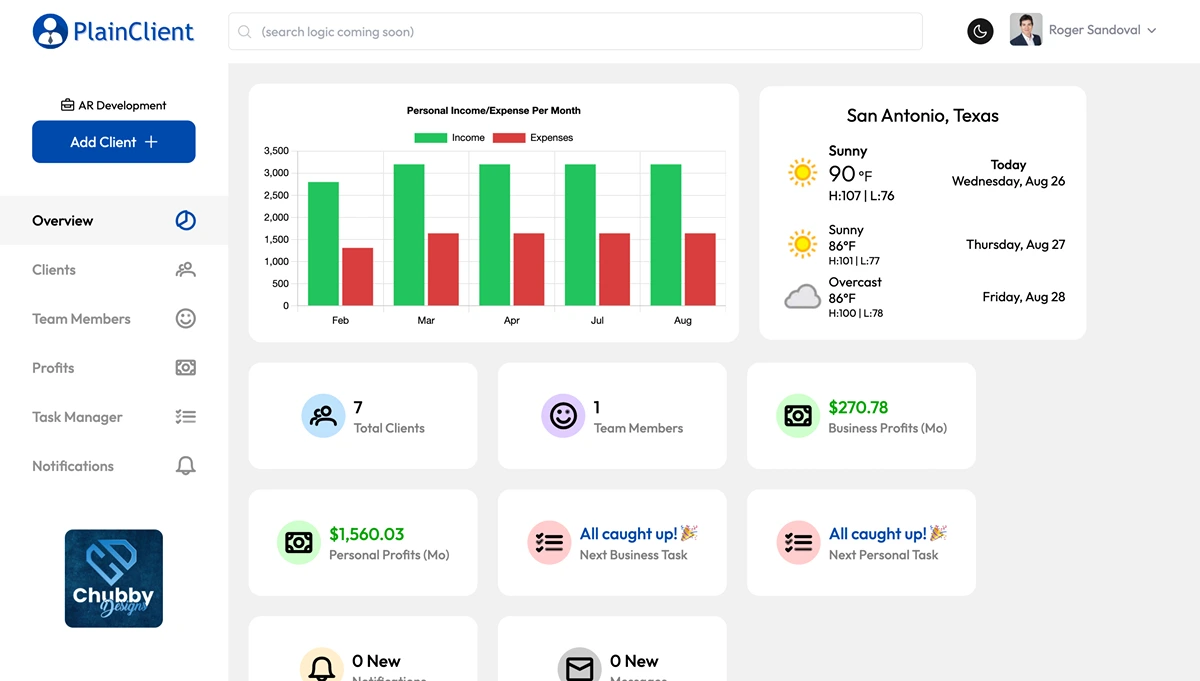Click the green Income bar for Feb

[x=323, y=244]
